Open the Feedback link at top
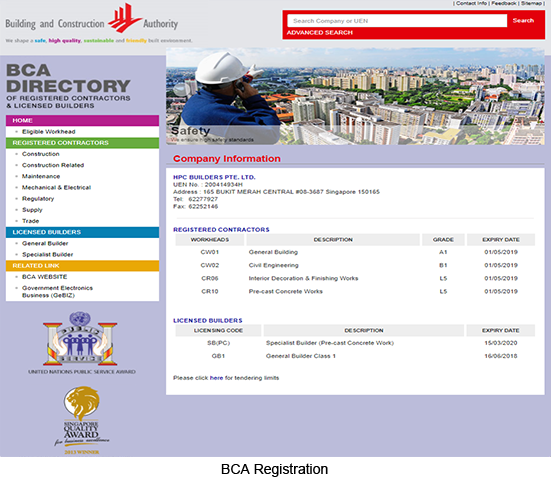The image size is (551, 501). tap(504, 3)
